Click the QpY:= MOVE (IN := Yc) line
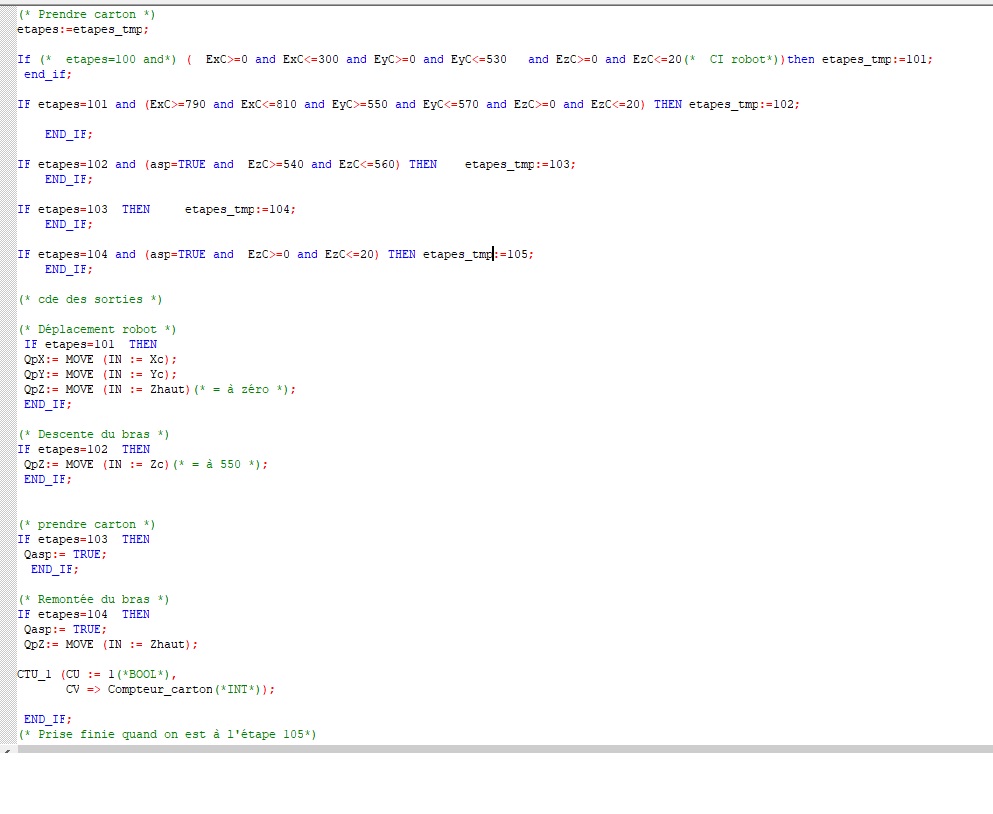The image size is (993, 814). click(100, 375)
